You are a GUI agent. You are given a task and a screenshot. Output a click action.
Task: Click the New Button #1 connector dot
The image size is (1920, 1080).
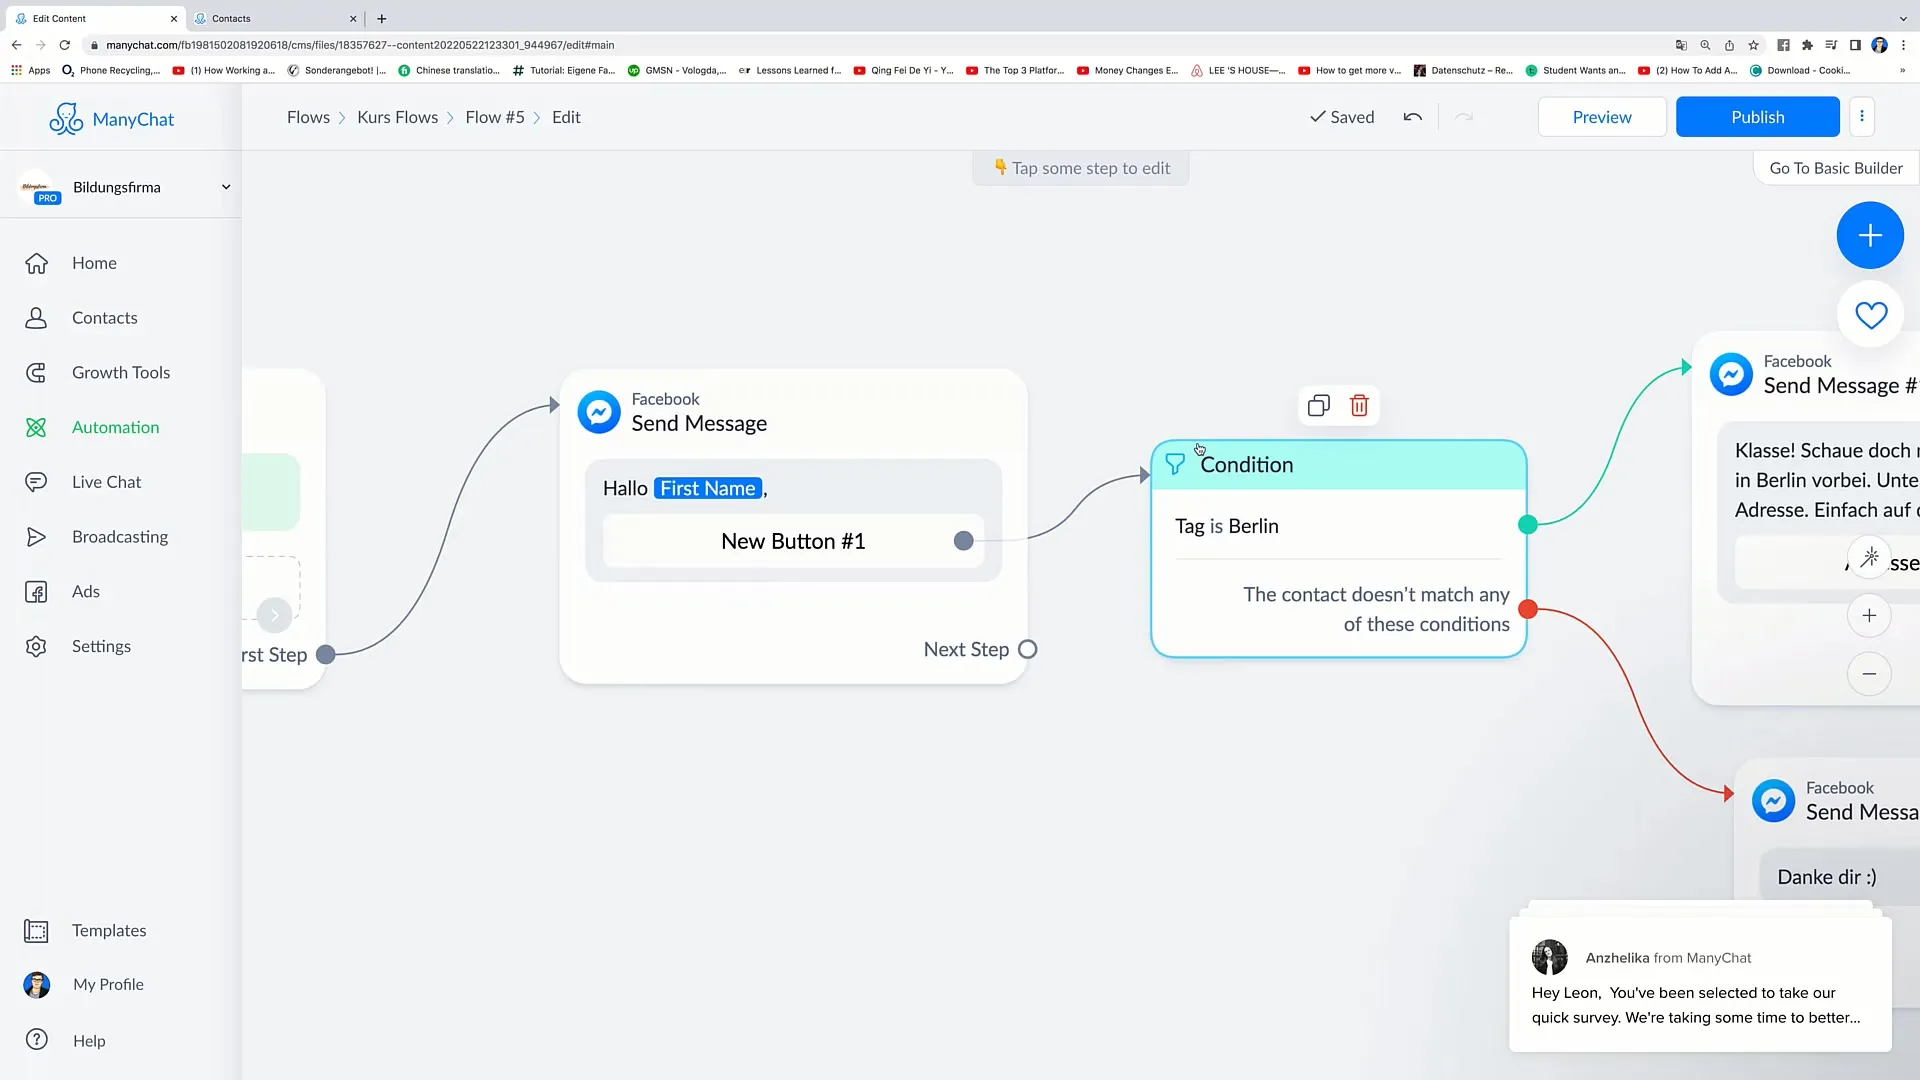pyautogui.click(x=963, y=541)
